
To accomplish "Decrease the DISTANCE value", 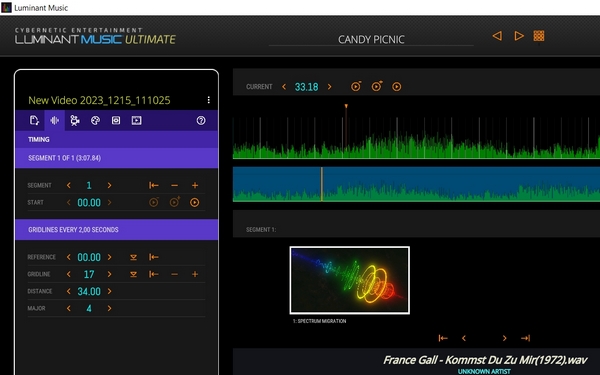I will (68, 291).
